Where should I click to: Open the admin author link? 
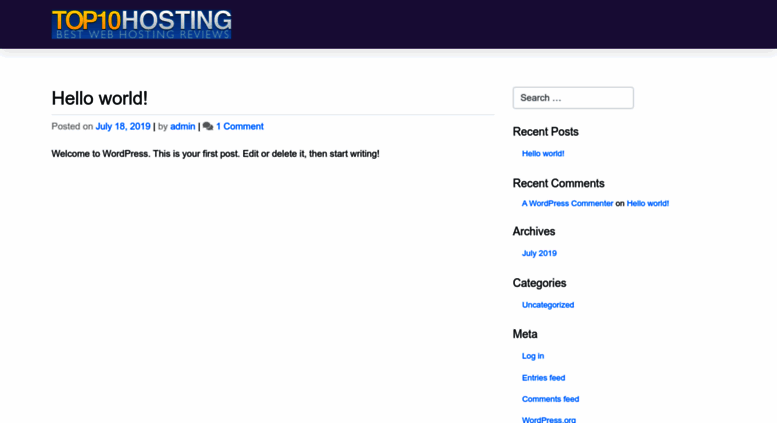click(182, 126)
